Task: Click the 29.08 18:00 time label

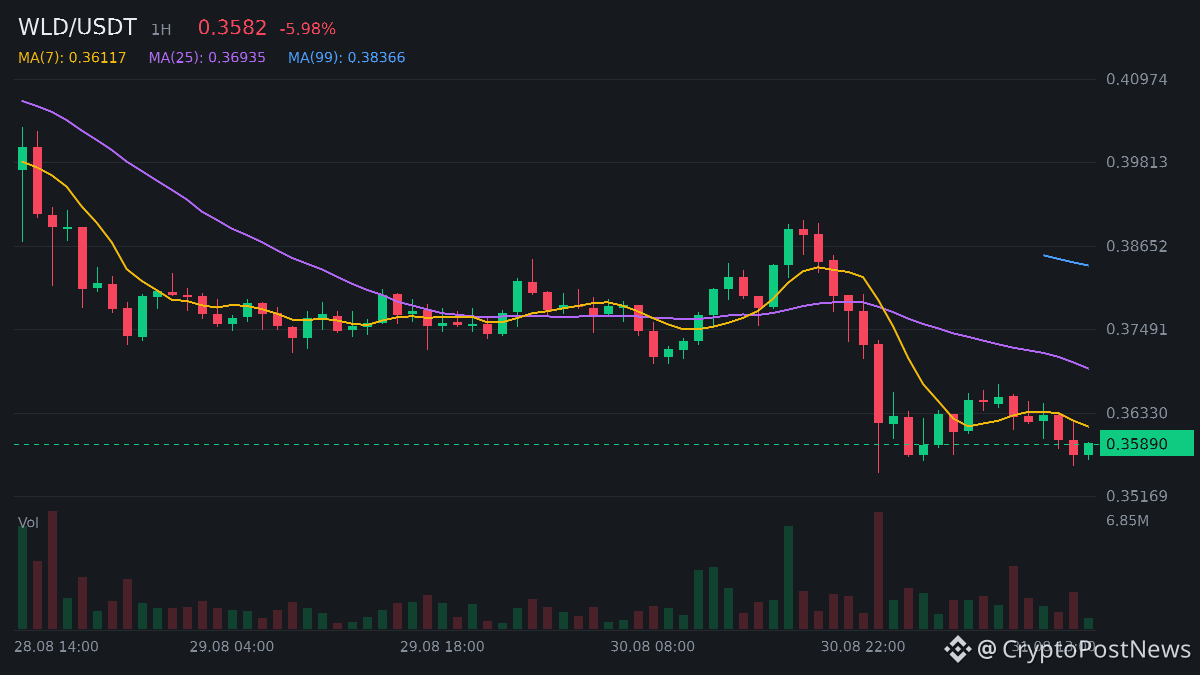Action: coord(442,647)
